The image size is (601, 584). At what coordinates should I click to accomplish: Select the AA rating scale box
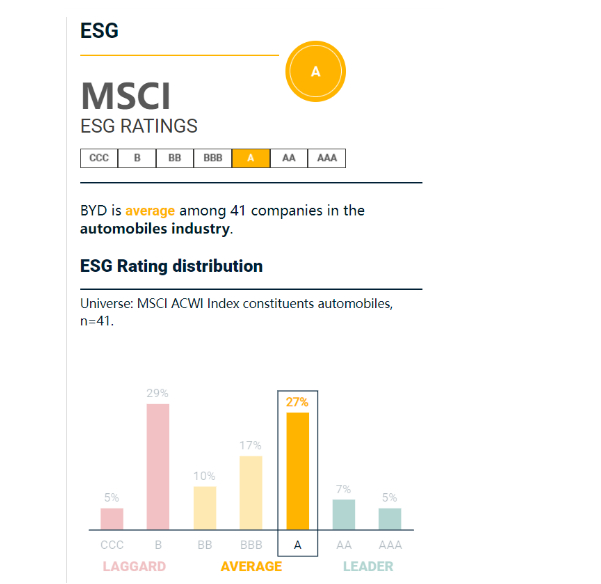(x=288, y=158)
